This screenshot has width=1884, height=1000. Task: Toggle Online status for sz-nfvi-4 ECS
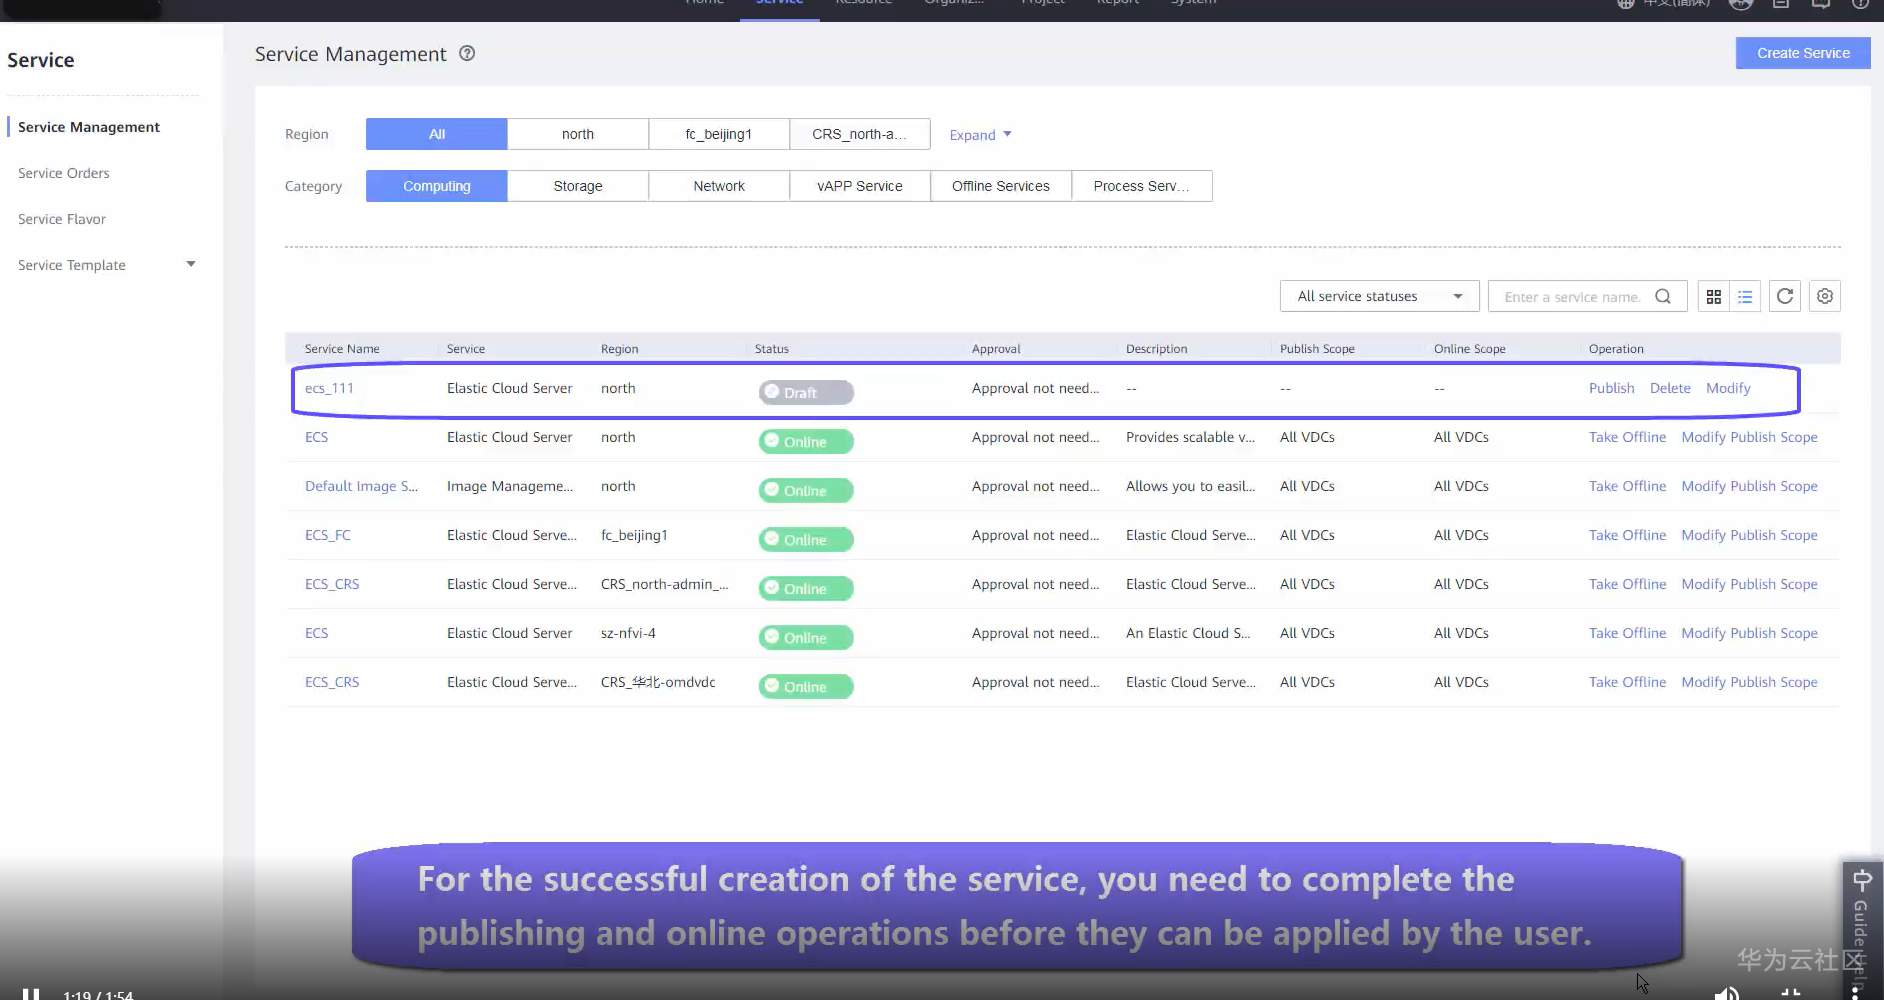pos(806,637)
